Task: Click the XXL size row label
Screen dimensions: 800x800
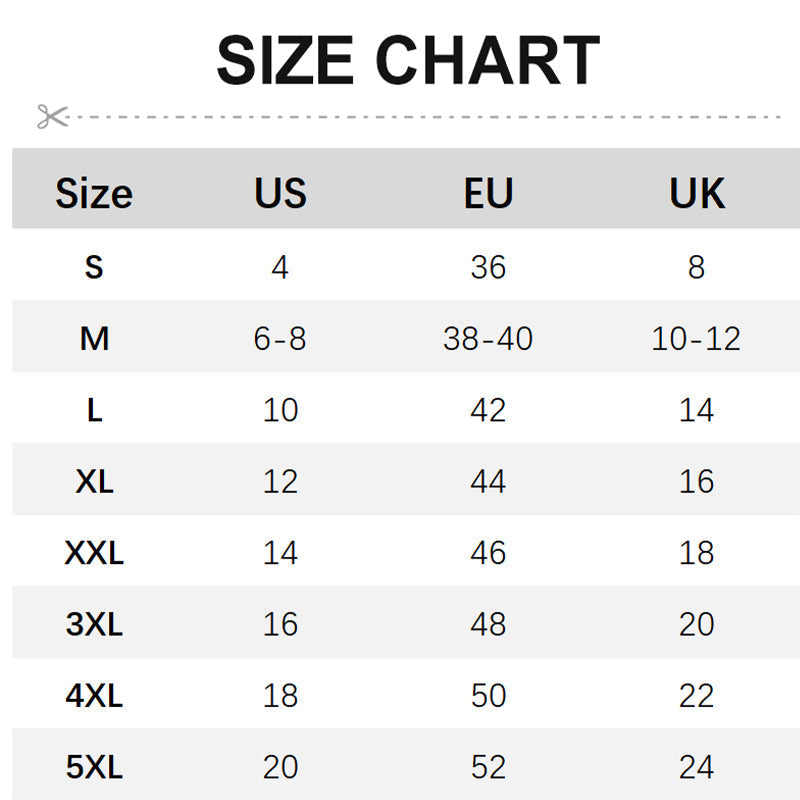Action: click(x=94, y=553)
